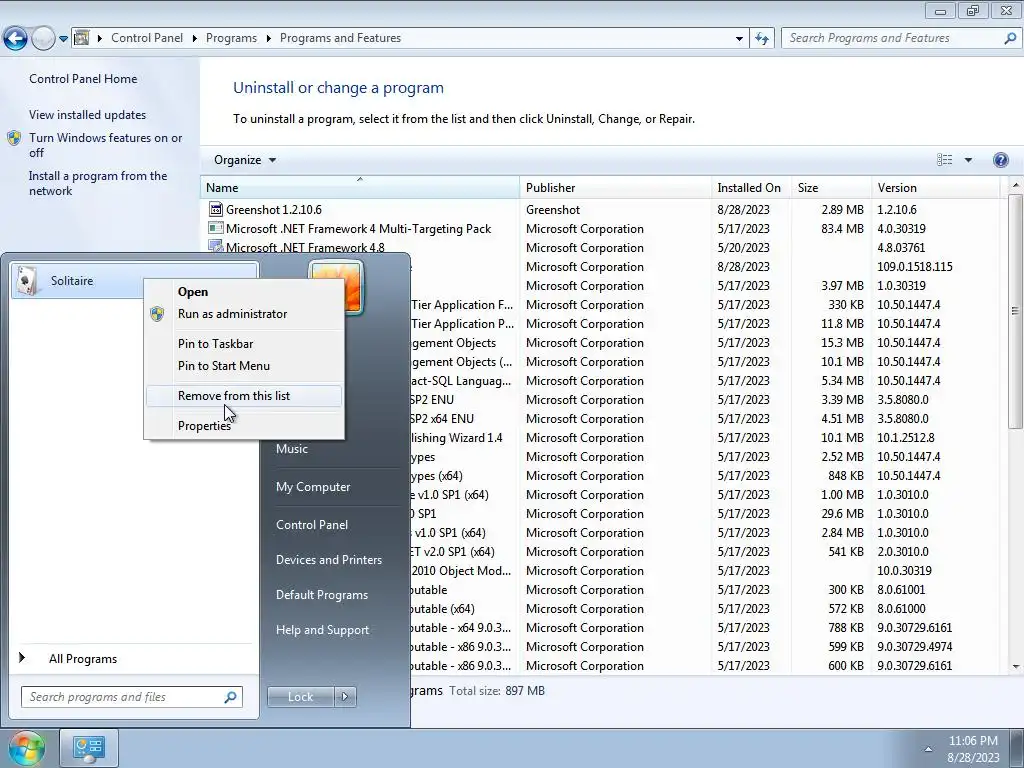Open Help and Support
This screenshot has height=768, width=1024.
[323, 630]
